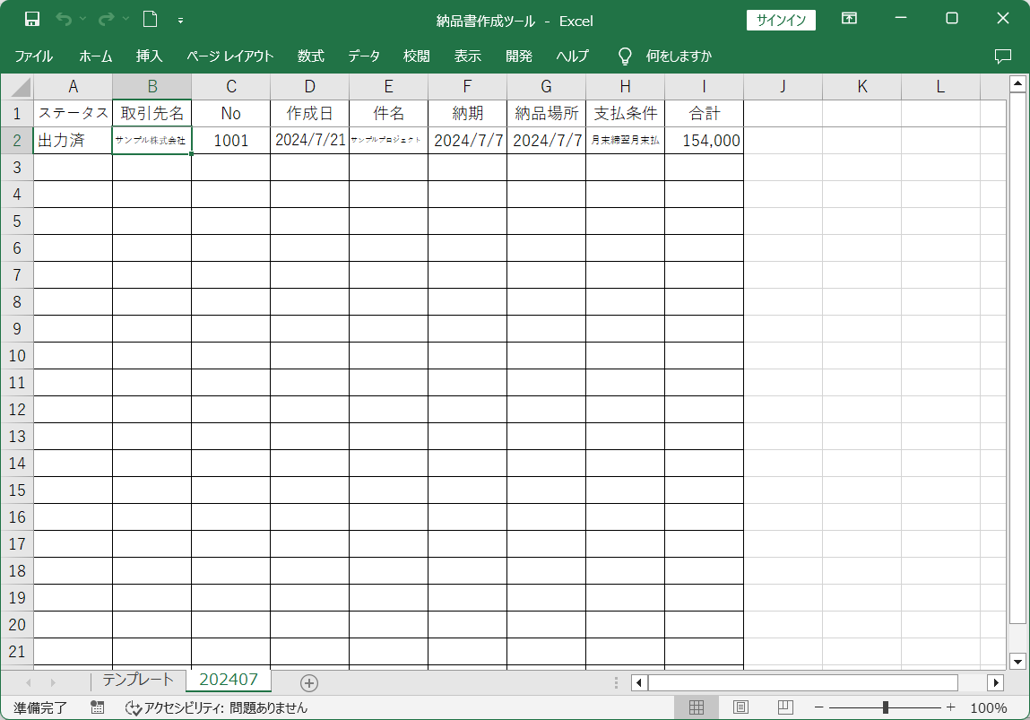
Task: Click the サインイン button
Action: (781, 20)
